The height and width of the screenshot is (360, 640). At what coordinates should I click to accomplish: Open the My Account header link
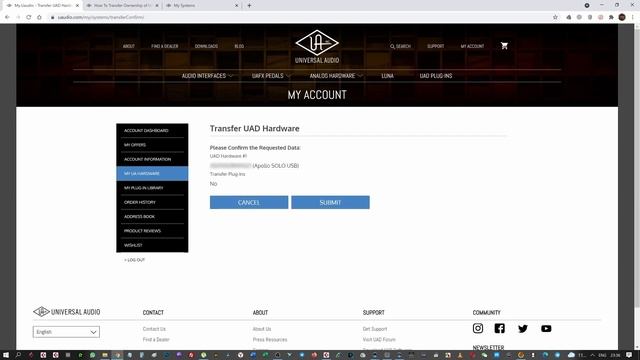472,46
